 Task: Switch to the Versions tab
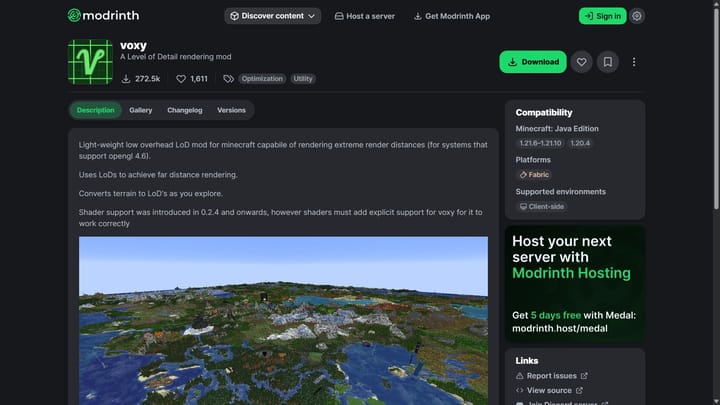[x=231, y=110]
